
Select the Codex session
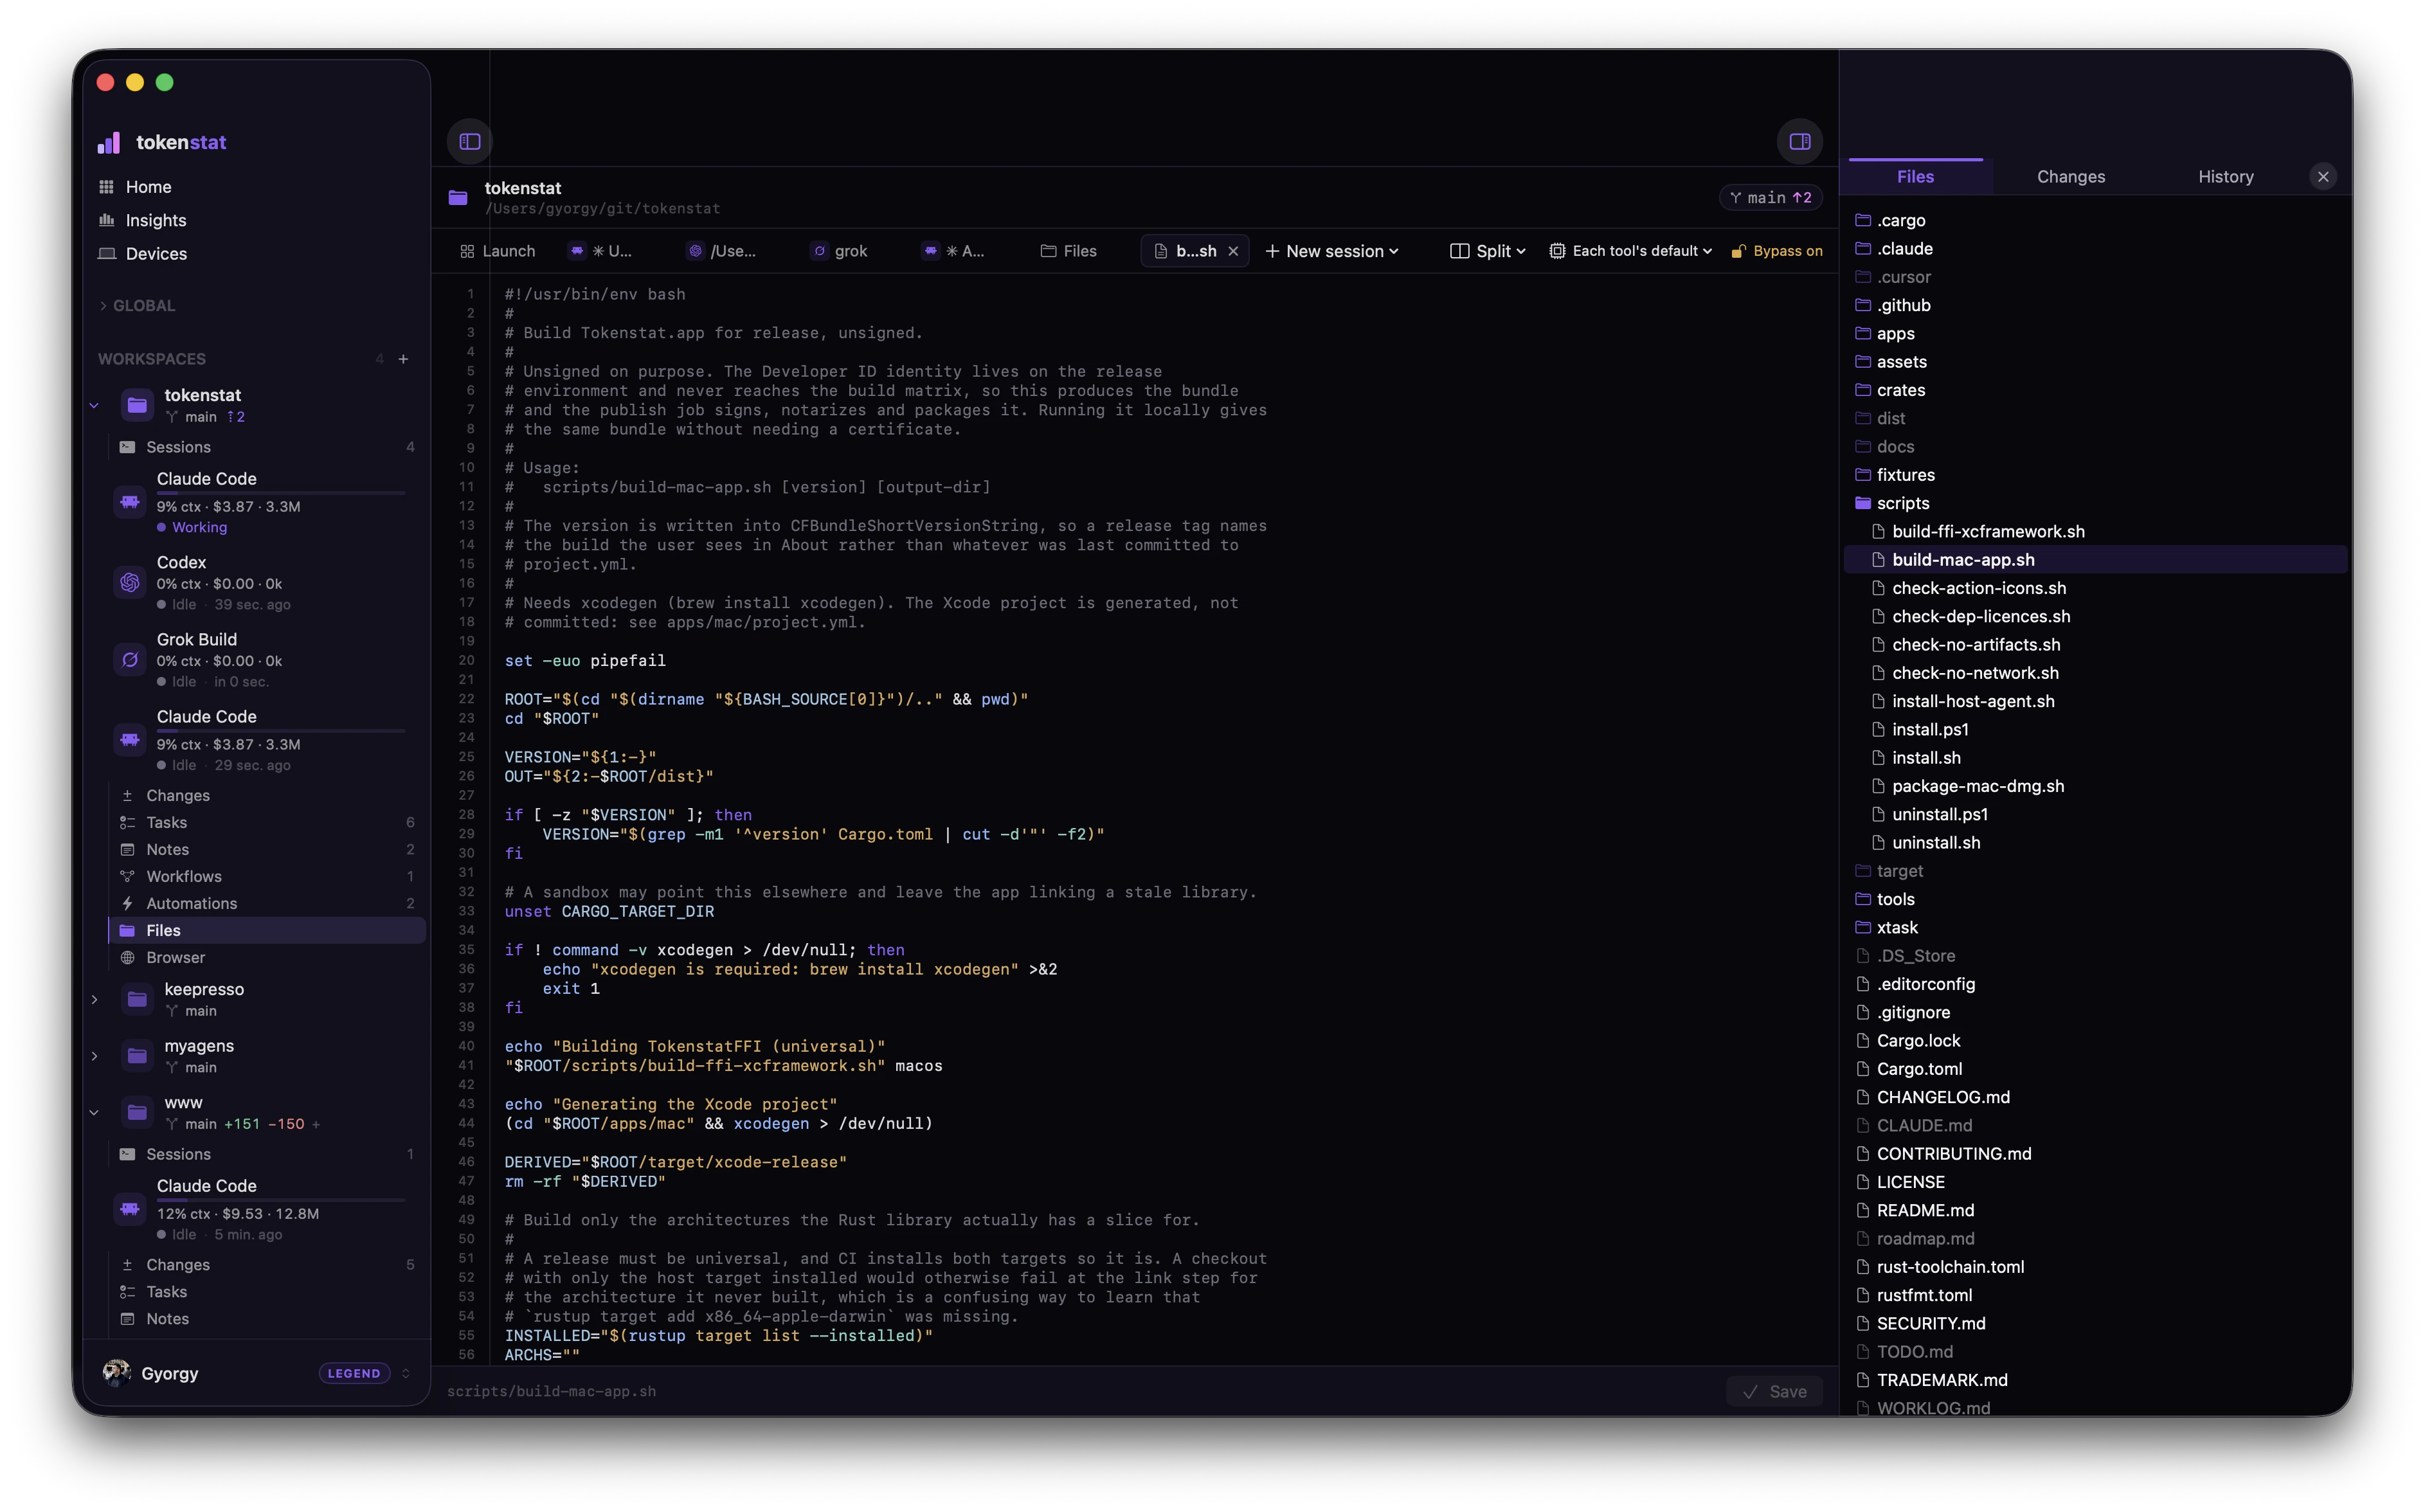pyautogui.click(x=266, y=583)
